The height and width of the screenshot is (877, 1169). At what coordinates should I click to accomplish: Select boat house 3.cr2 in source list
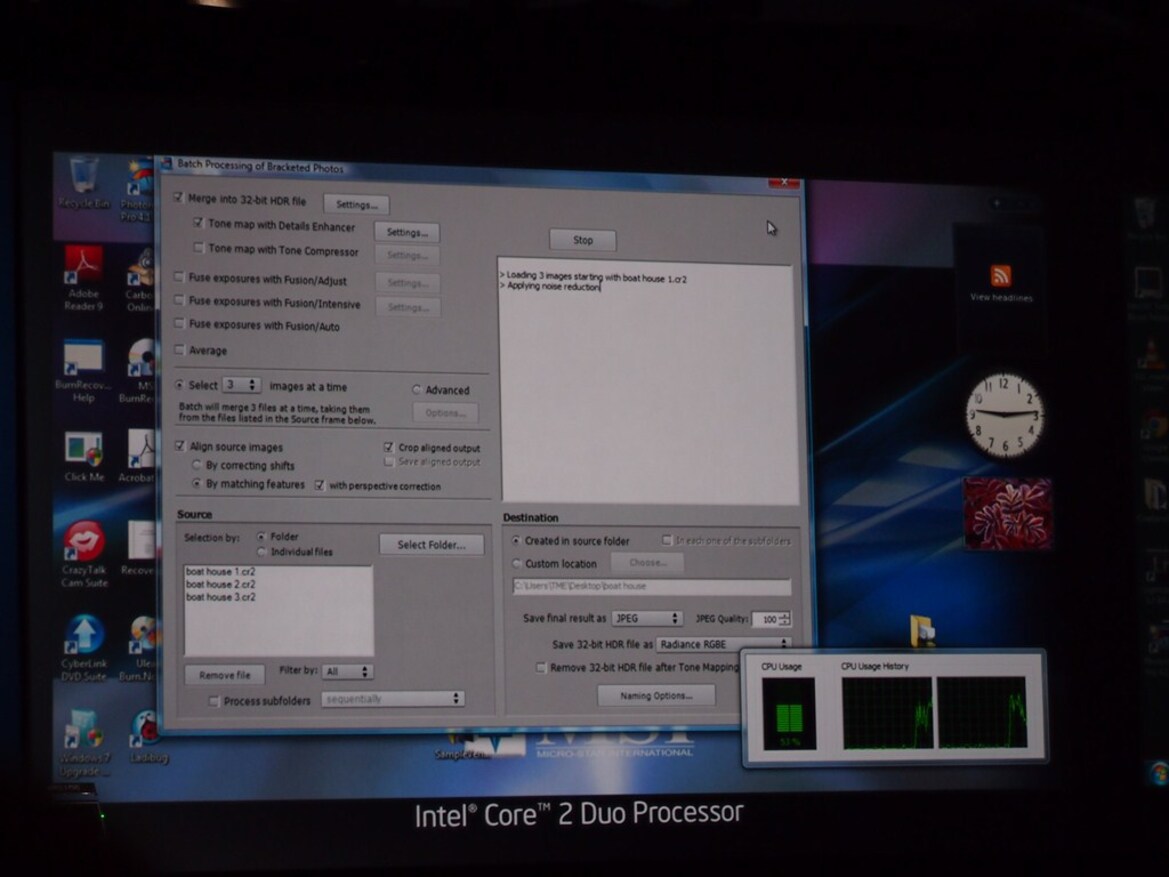pyautogui.click(x=221, y=597)
